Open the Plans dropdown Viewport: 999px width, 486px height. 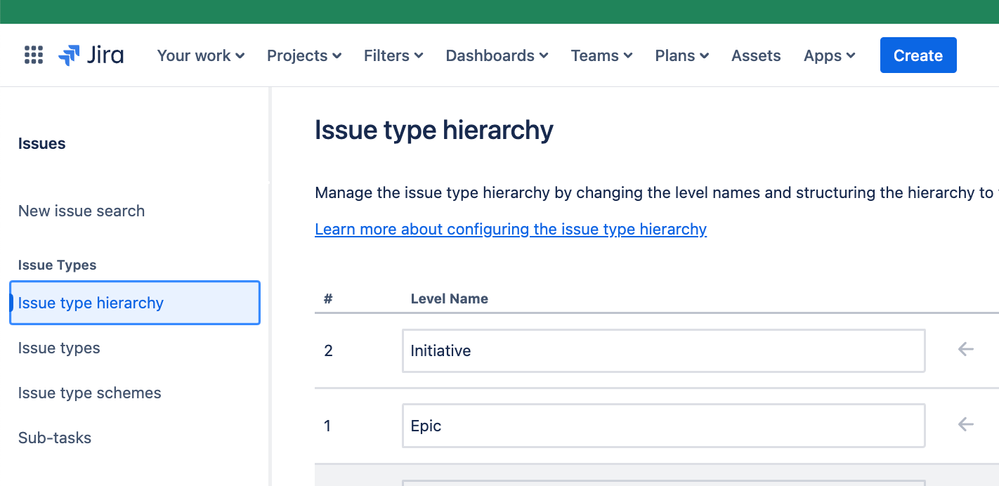(x=682, y=55)
